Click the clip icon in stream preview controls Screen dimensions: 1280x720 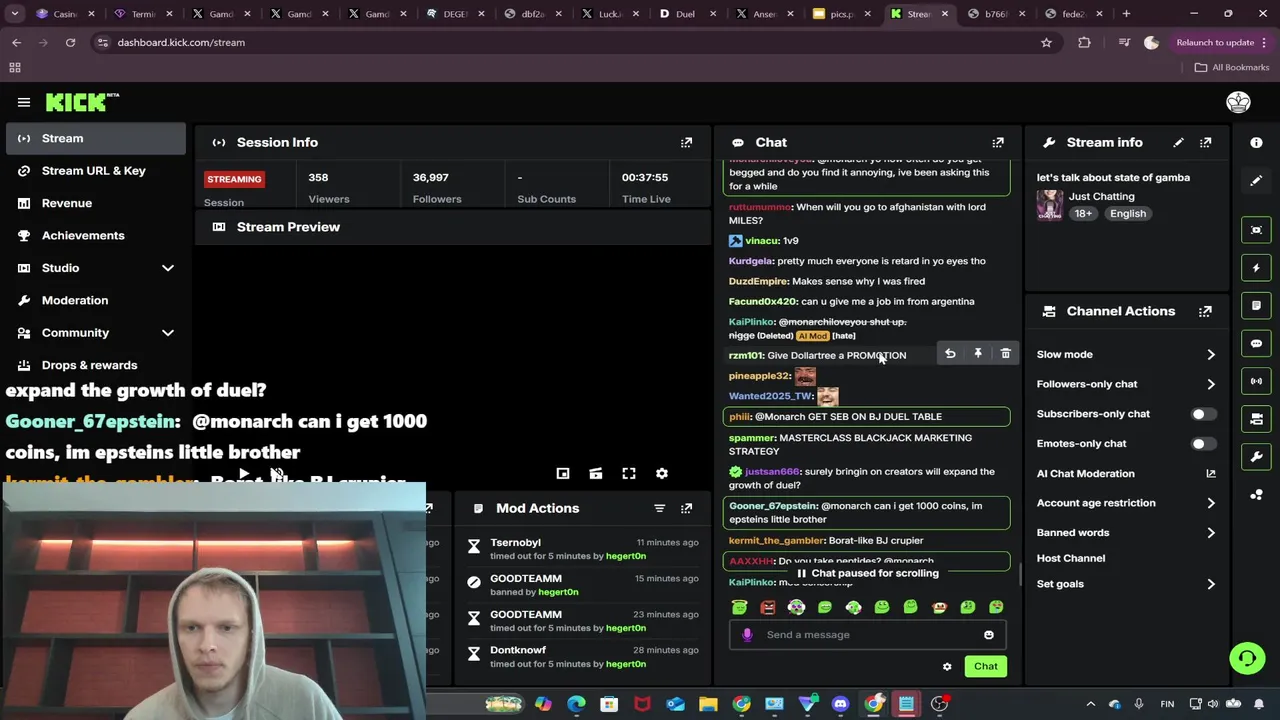(x=595, y=474)
